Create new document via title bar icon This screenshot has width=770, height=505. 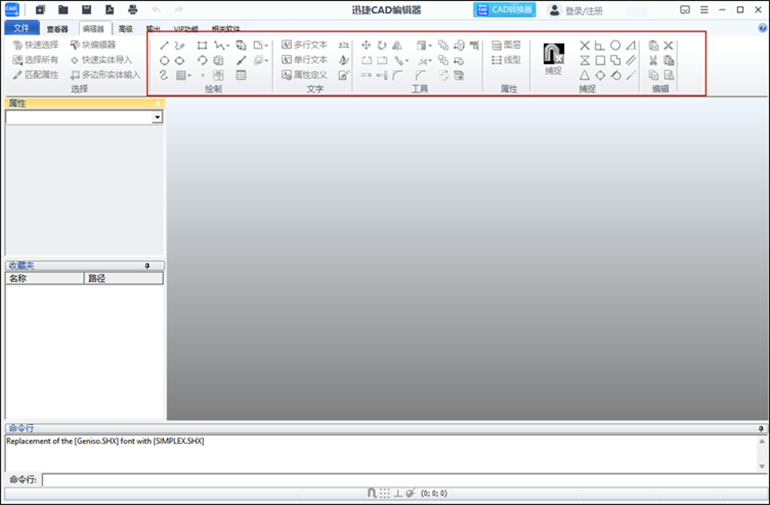(x=40, y=9)
